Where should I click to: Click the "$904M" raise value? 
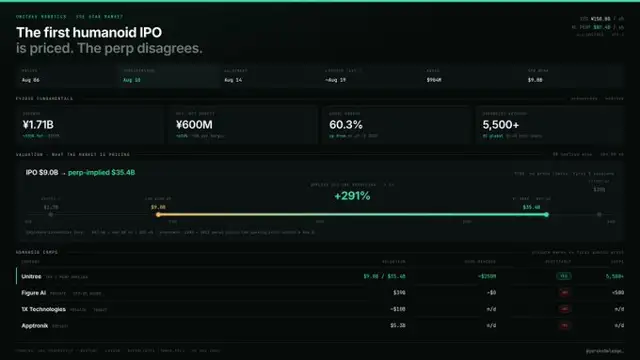pyautogui.click(x=434, y=80)
